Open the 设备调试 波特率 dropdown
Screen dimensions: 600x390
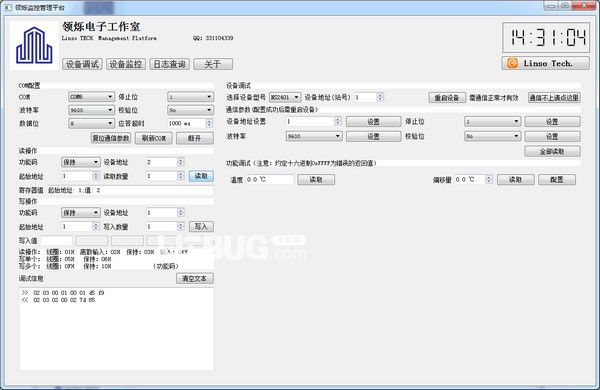[x=314, y=136]
